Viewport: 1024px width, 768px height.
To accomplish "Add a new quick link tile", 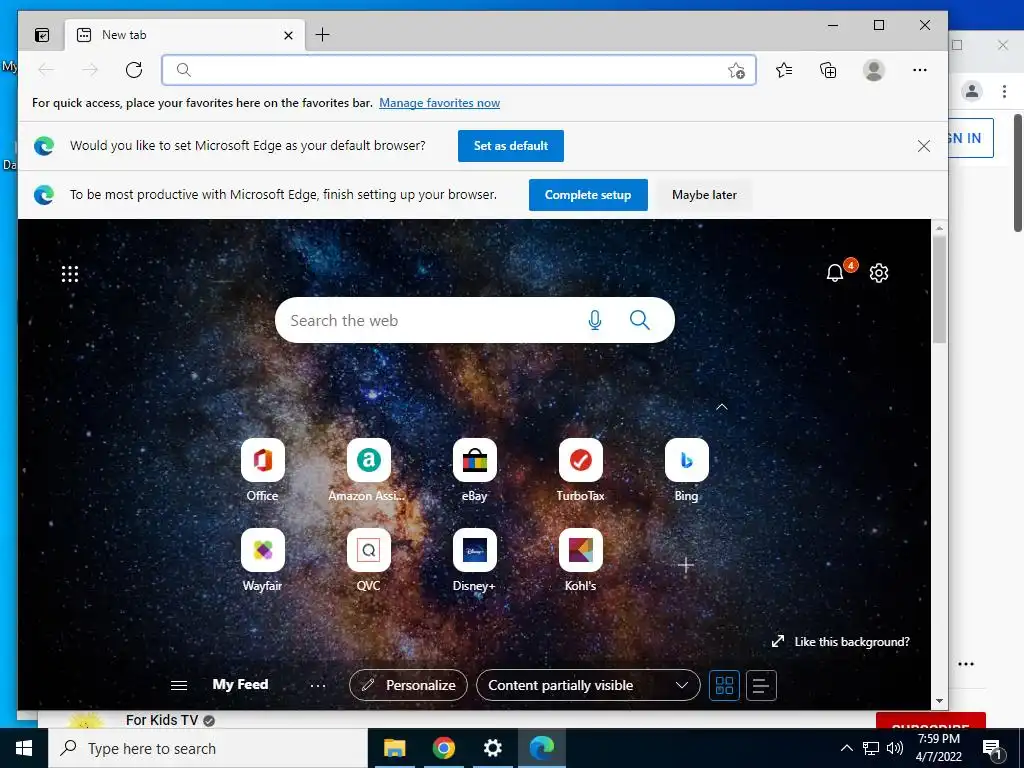I will point(686,565).
